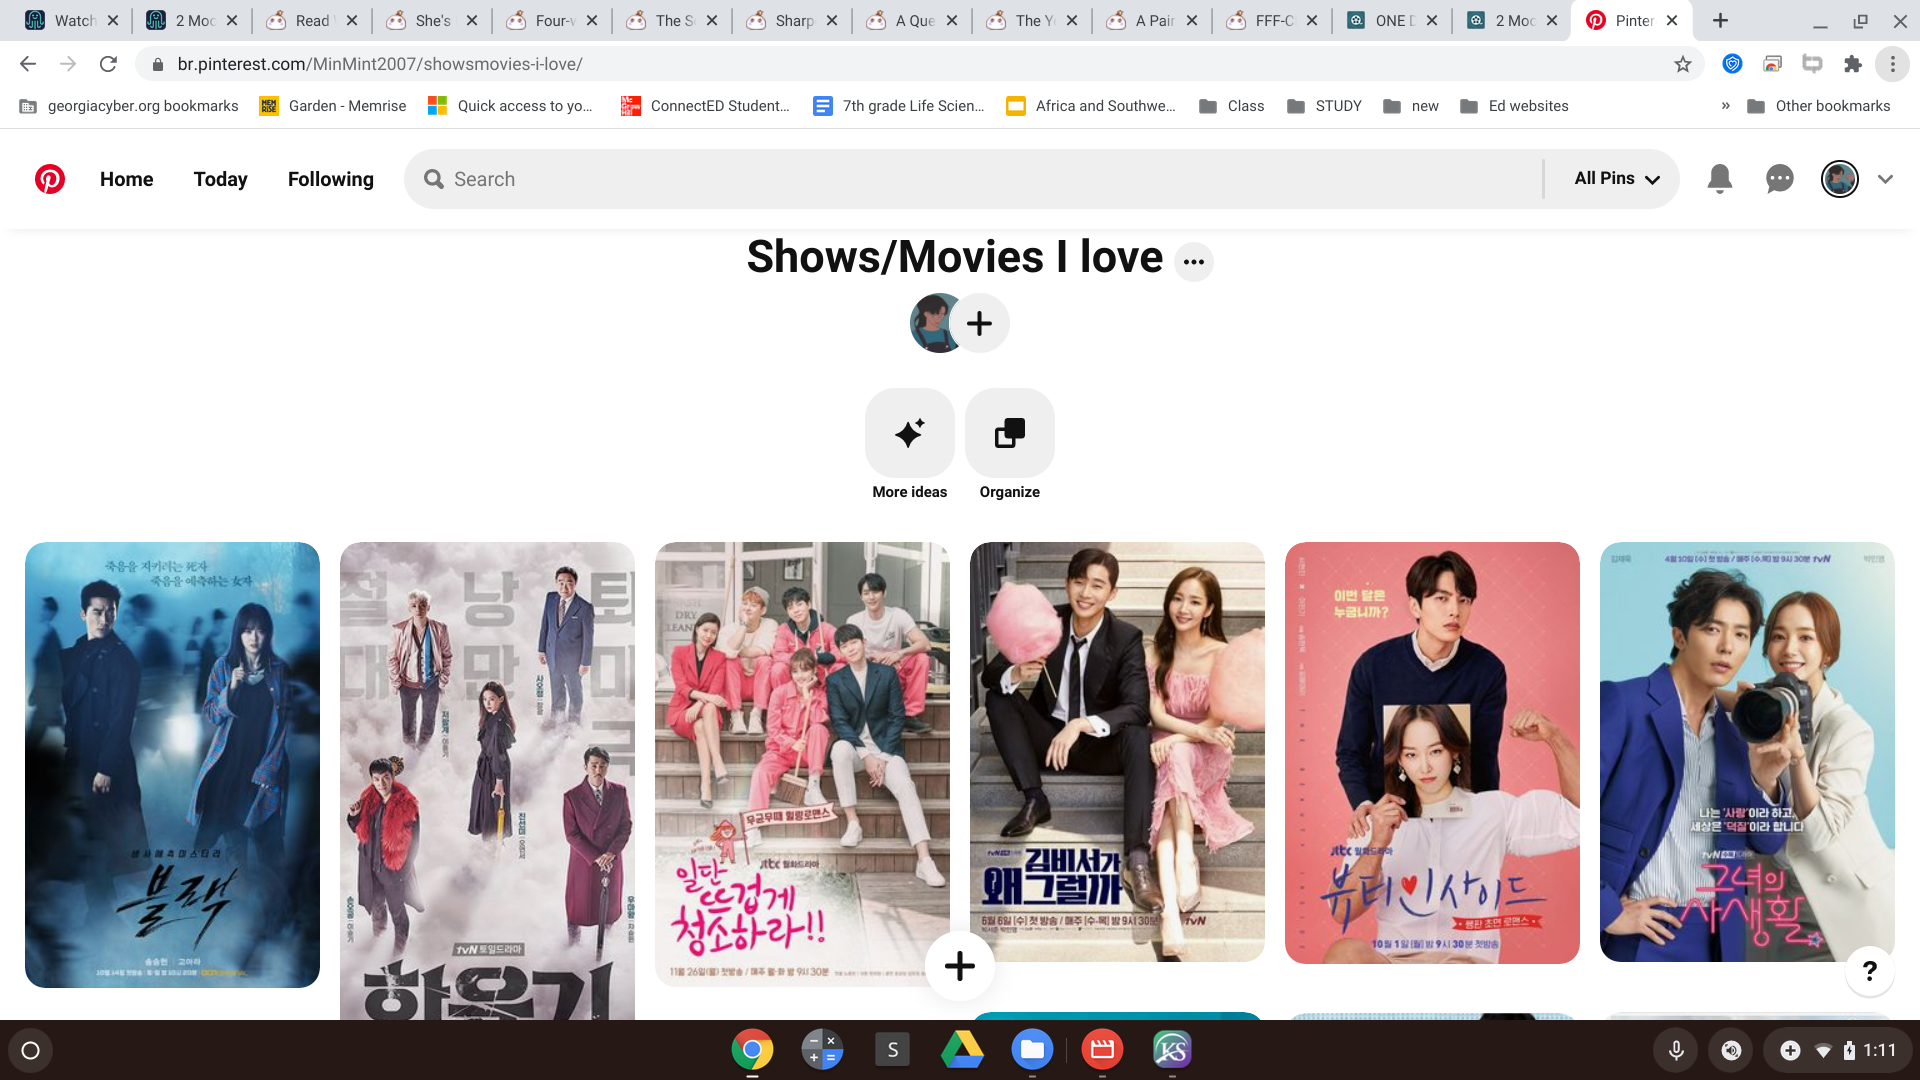Open the notifications bell

[1720, 179]
